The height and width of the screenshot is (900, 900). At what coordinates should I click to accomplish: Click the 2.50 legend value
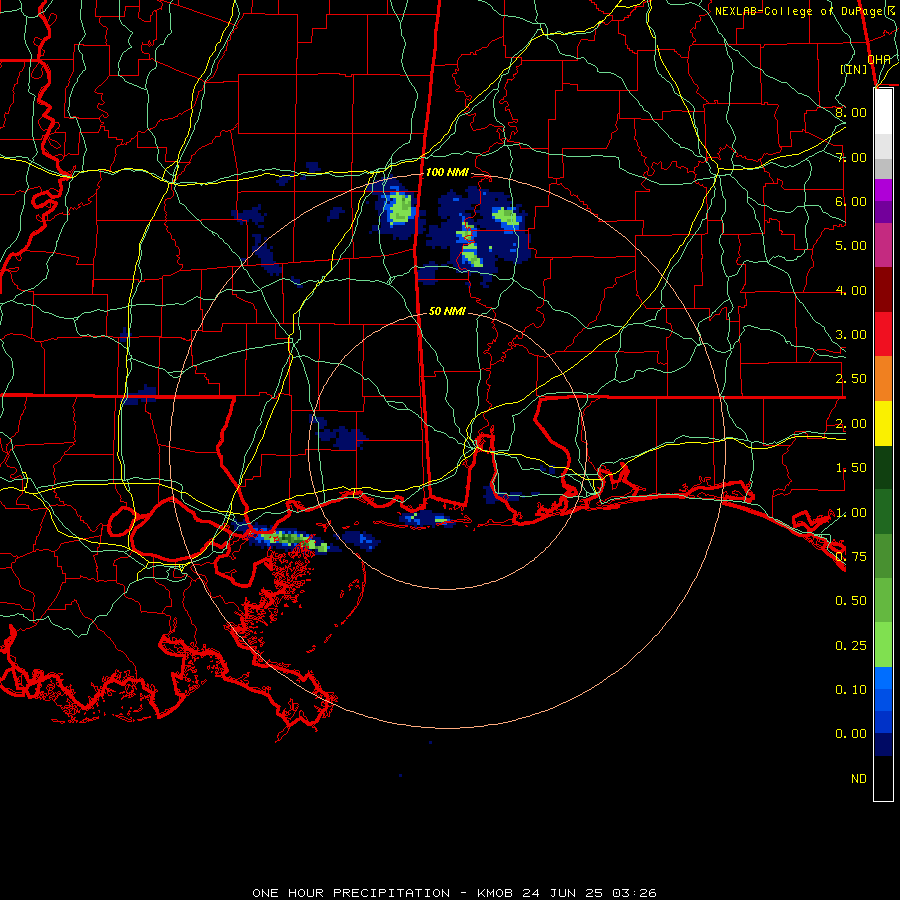coord(851,379)
